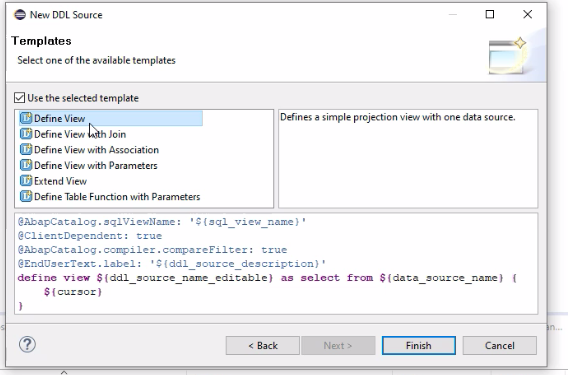568x375 pixels.
Task: Uncheck Use the selected template
Action: coord(20,98)
